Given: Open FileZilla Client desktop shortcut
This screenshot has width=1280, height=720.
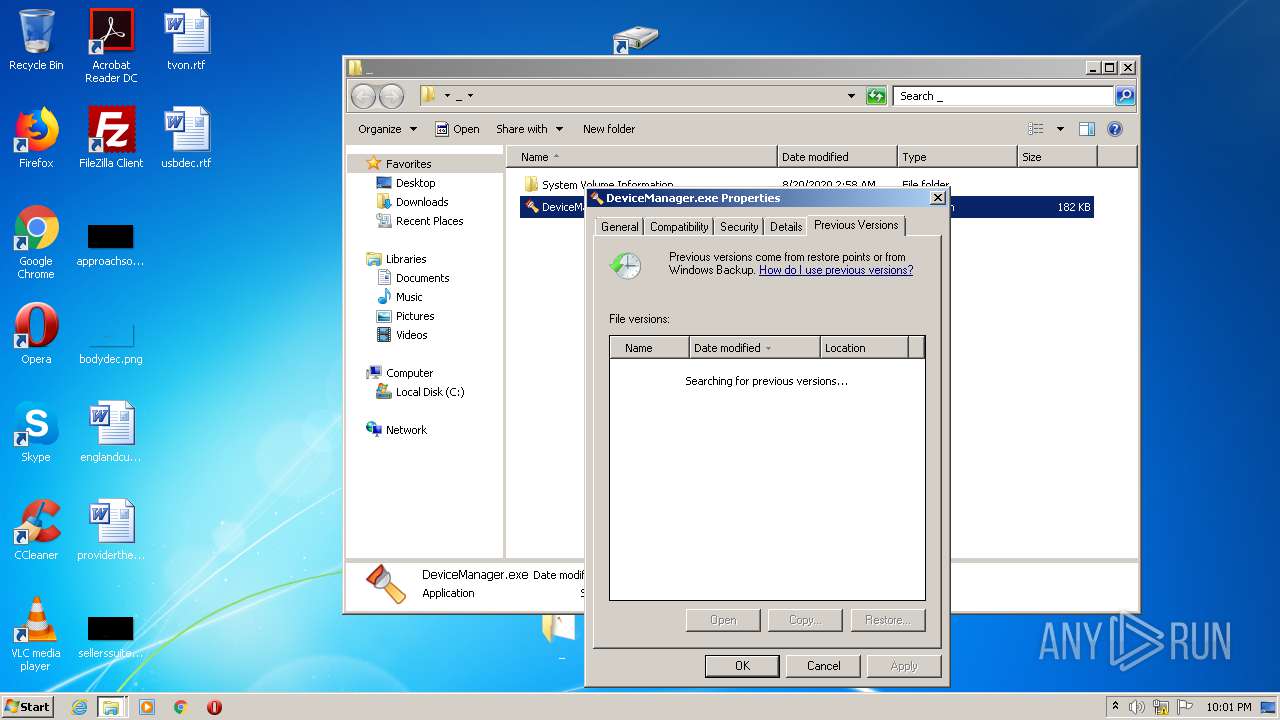Looking at the screenshot, I should 111,138.
